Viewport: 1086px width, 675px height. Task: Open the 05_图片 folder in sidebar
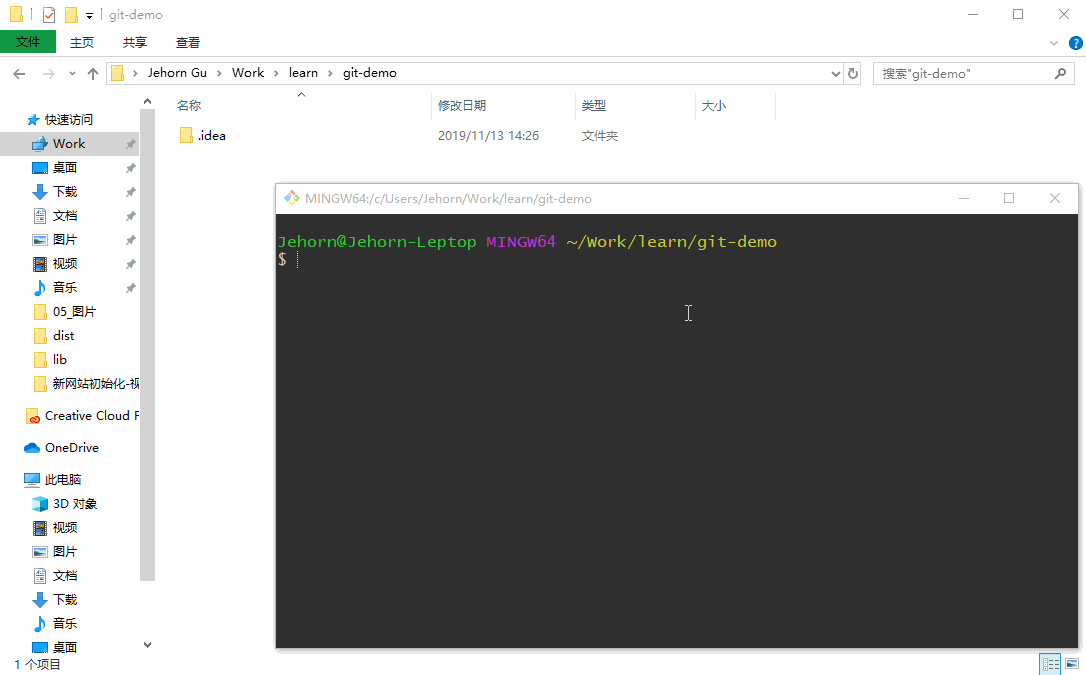coord(74,312)
